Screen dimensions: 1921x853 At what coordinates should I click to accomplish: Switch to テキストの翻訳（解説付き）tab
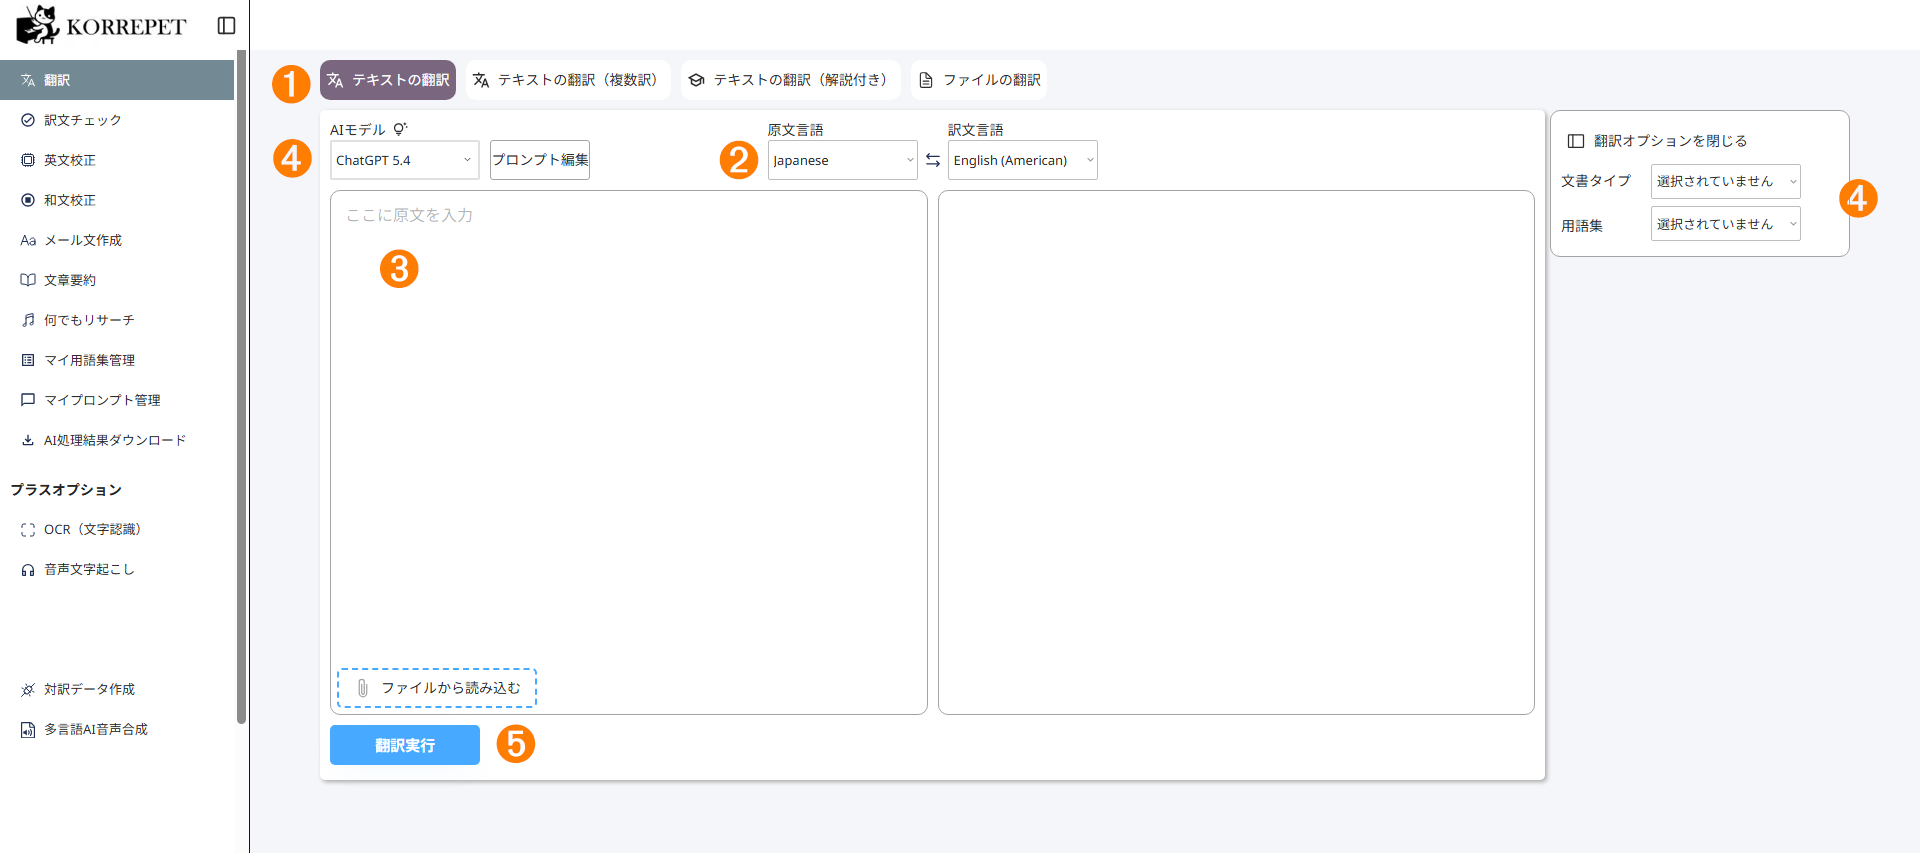[791, 80]
